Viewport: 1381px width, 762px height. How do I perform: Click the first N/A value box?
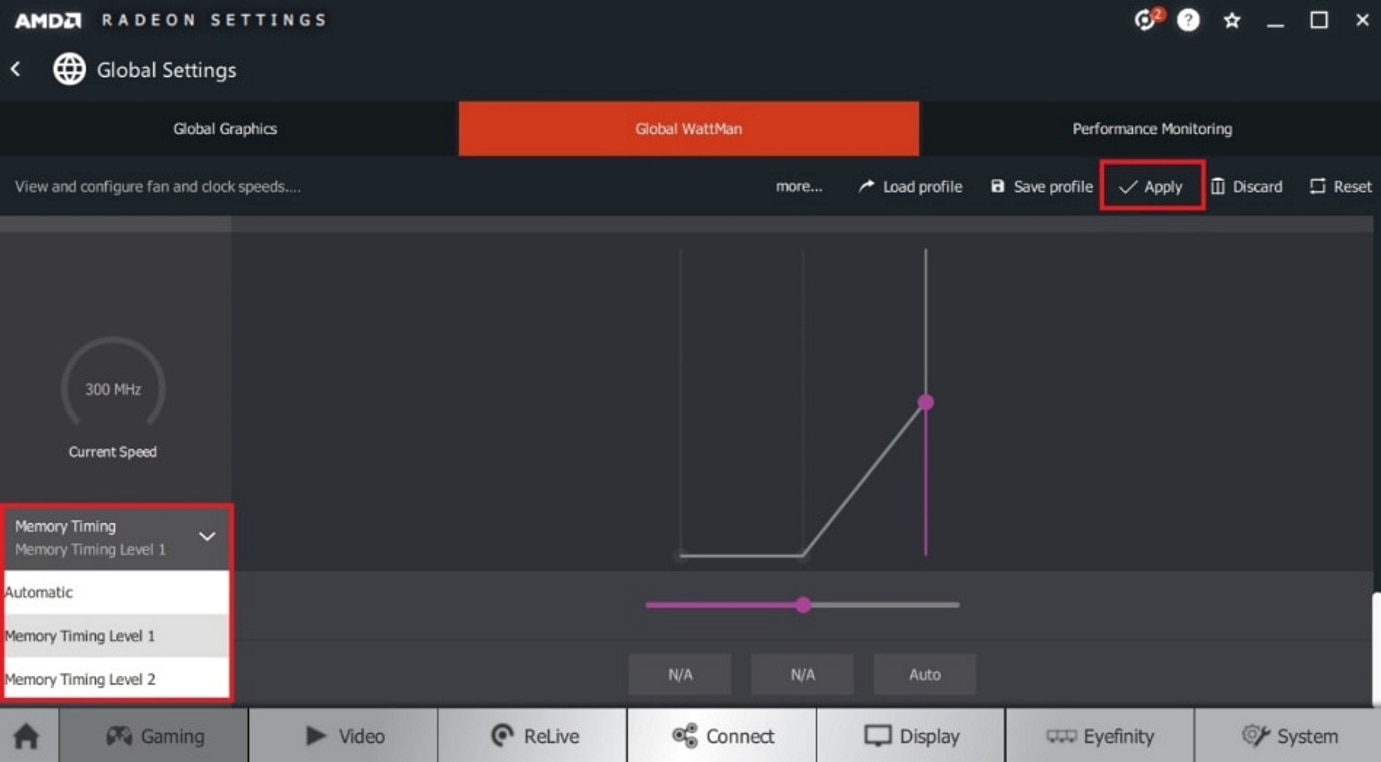(680, 675)
